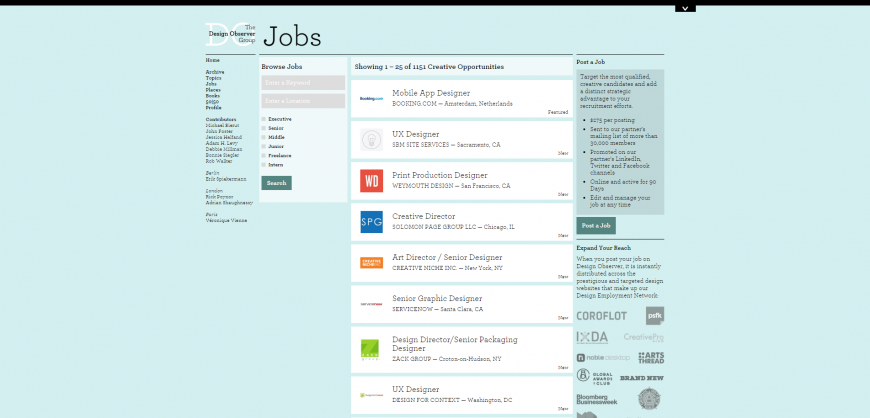Open the Global Awards Club logo
870x418 pixels.
pyautogui.click(x=594, y=377)
